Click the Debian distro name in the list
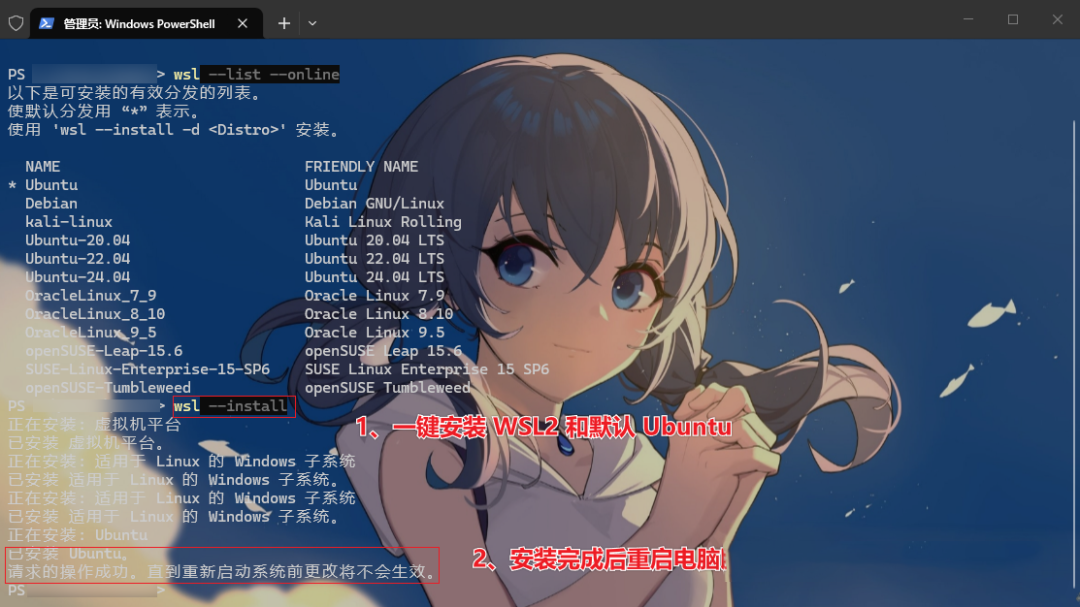 (x=51, y=203)
